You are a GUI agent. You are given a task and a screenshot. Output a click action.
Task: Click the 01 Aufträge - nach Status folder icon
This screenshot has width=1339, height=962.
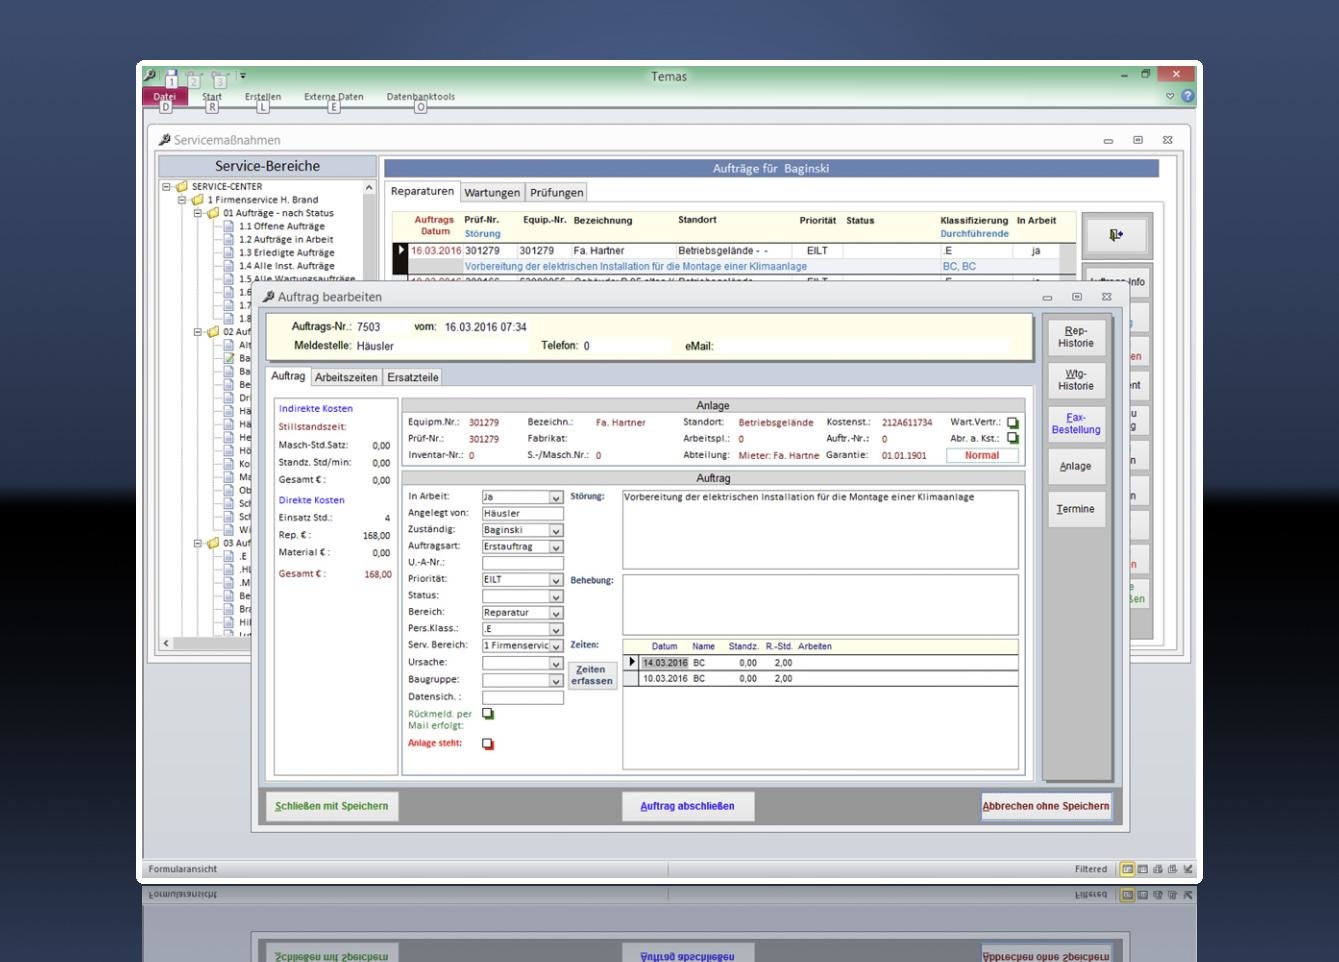pos(213,213)
